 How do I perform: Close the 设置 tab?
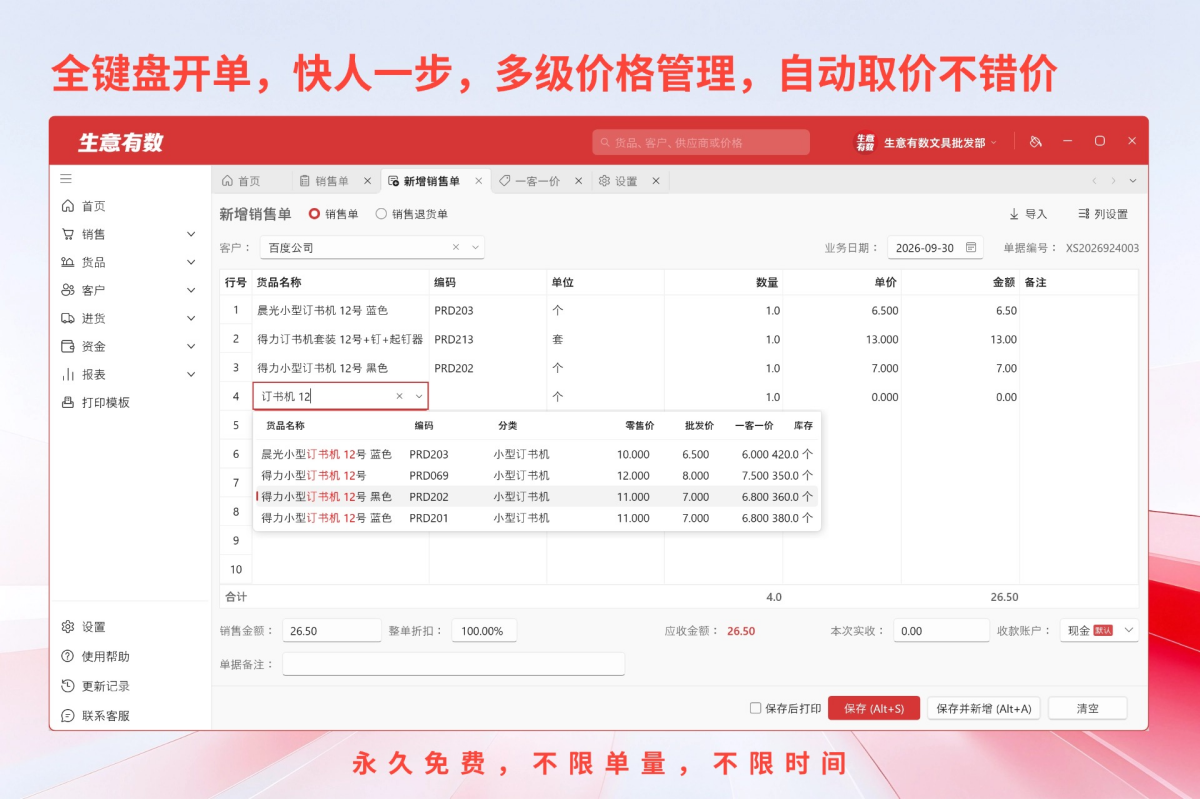(x=656, y=181)
